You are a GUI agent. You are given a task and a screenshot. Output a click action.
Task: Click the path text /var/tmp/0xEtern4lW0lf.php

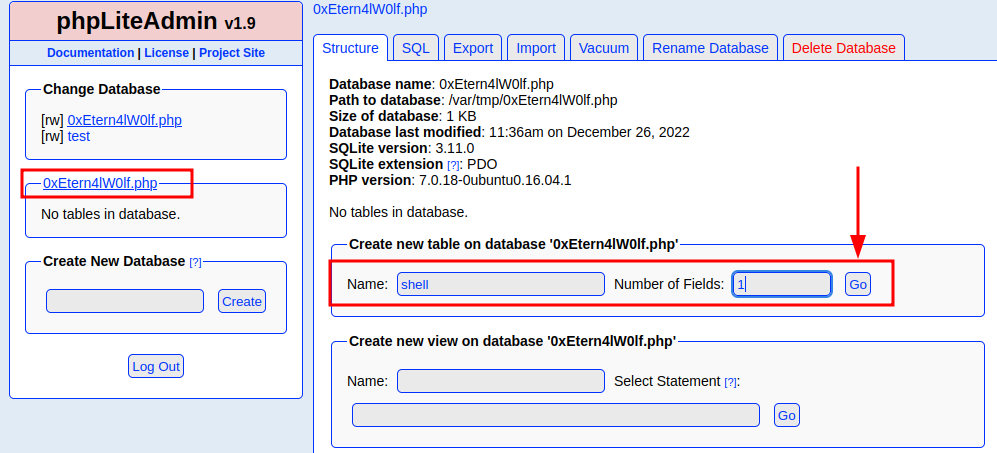point(533,100)
